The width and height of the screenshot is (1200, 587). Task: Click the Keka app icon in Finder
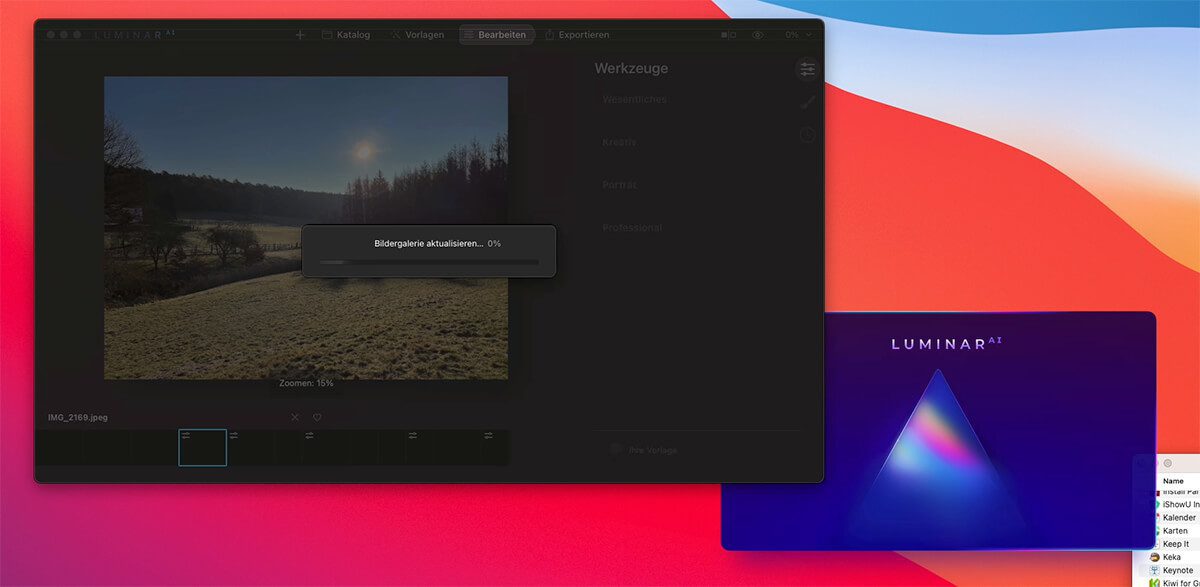click(1154, 557)
